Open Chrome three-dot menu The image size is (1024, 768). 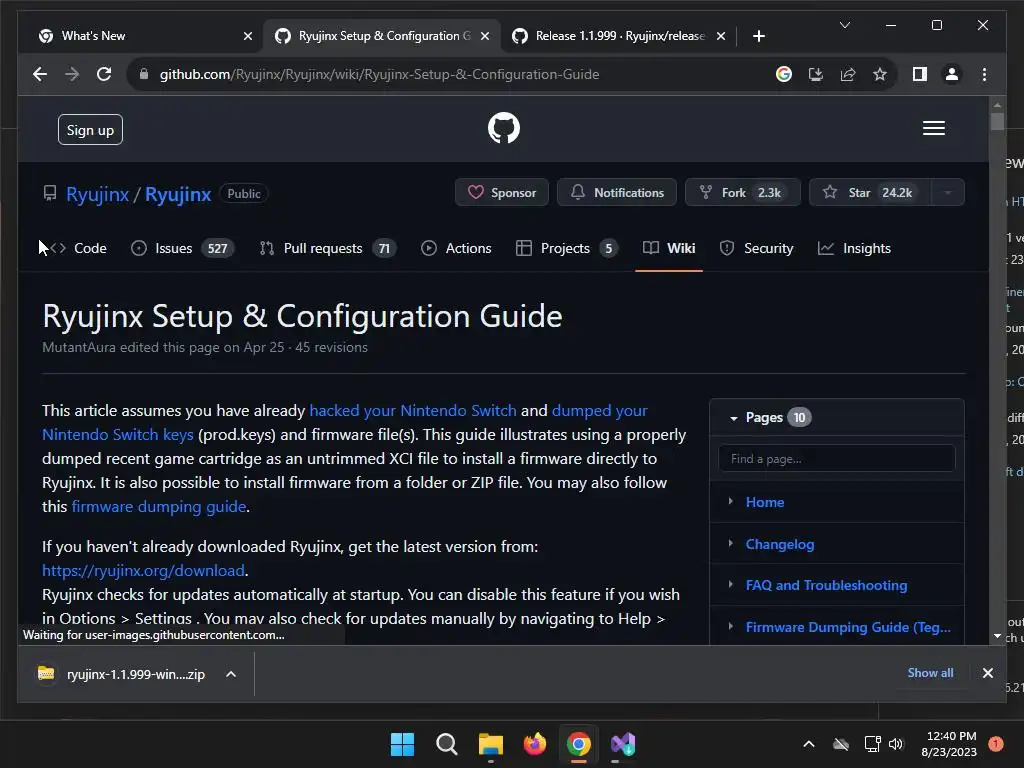(984, 74)
